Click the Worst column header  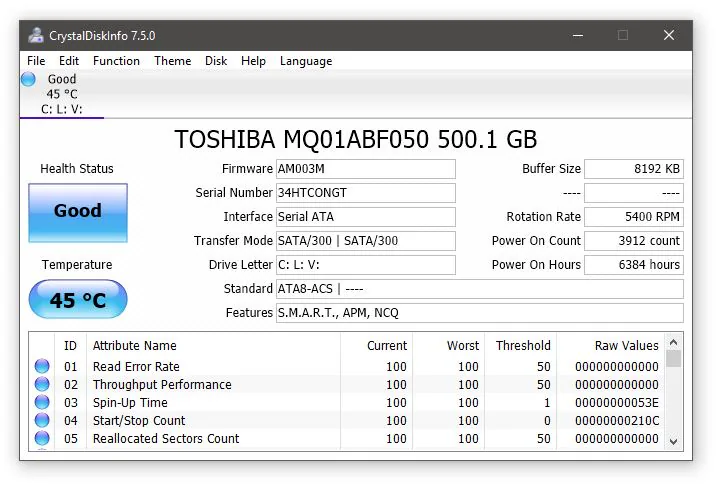(x=448, y=346)
